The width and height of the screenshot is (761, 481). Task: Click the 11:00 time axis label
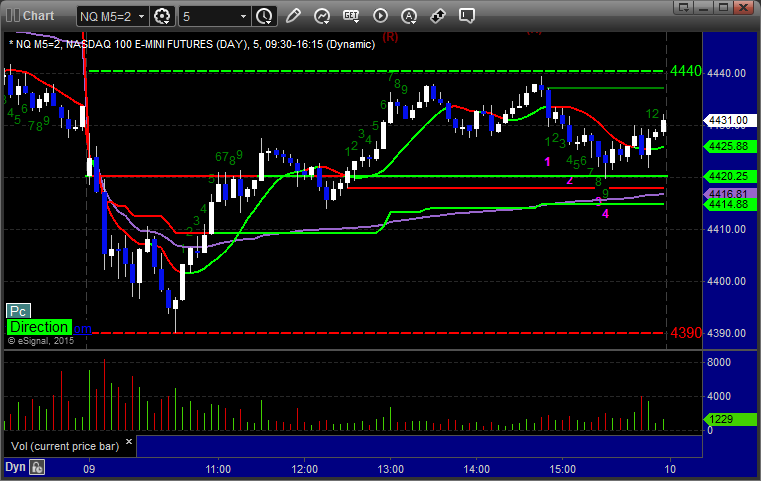pos(218,469)
